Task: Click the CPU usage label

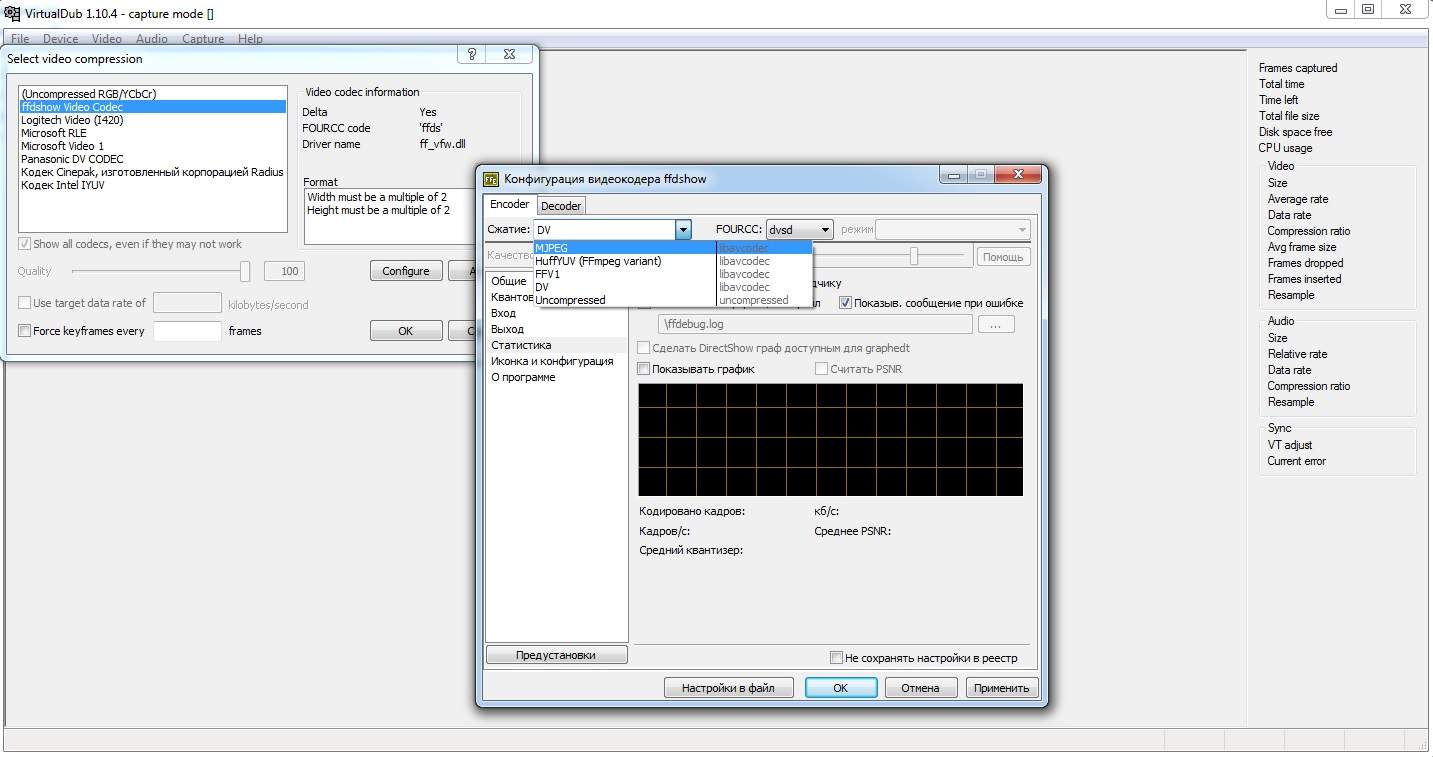Action: point(1285,148)
